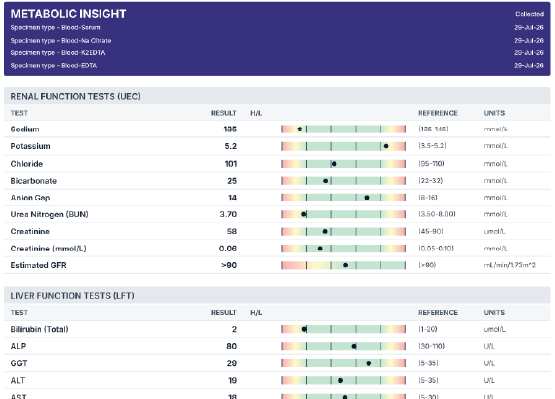Click Specimen type Blood-K2EDTA line
The width and height of the screenshot is (555, 399).
58,53
